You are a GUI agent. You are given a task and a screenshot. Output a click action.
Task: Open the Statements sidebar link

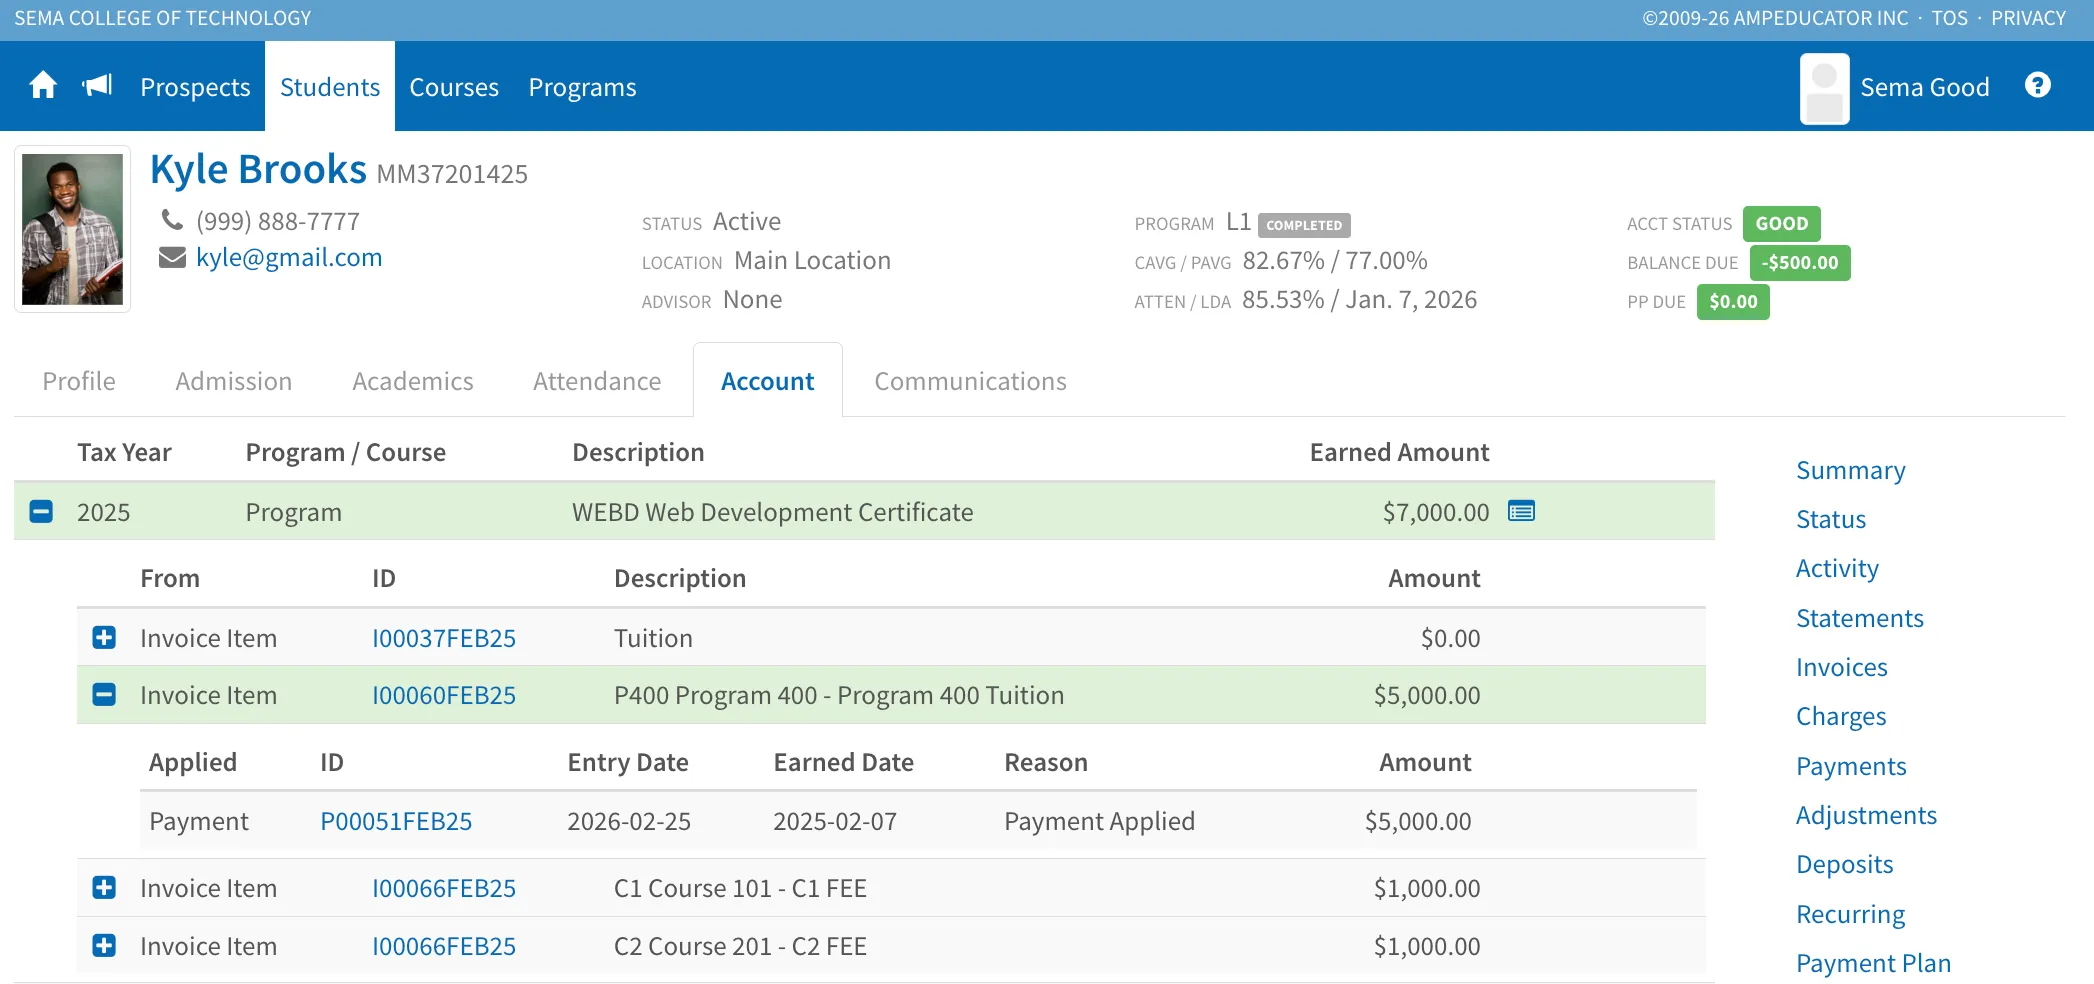click(1860, 618)
